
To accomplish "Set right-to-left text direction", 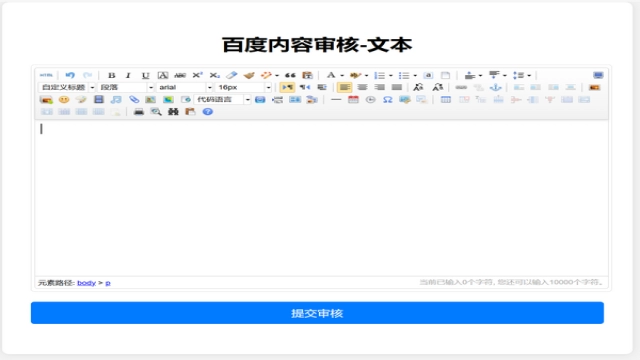I will coord(305,87).
